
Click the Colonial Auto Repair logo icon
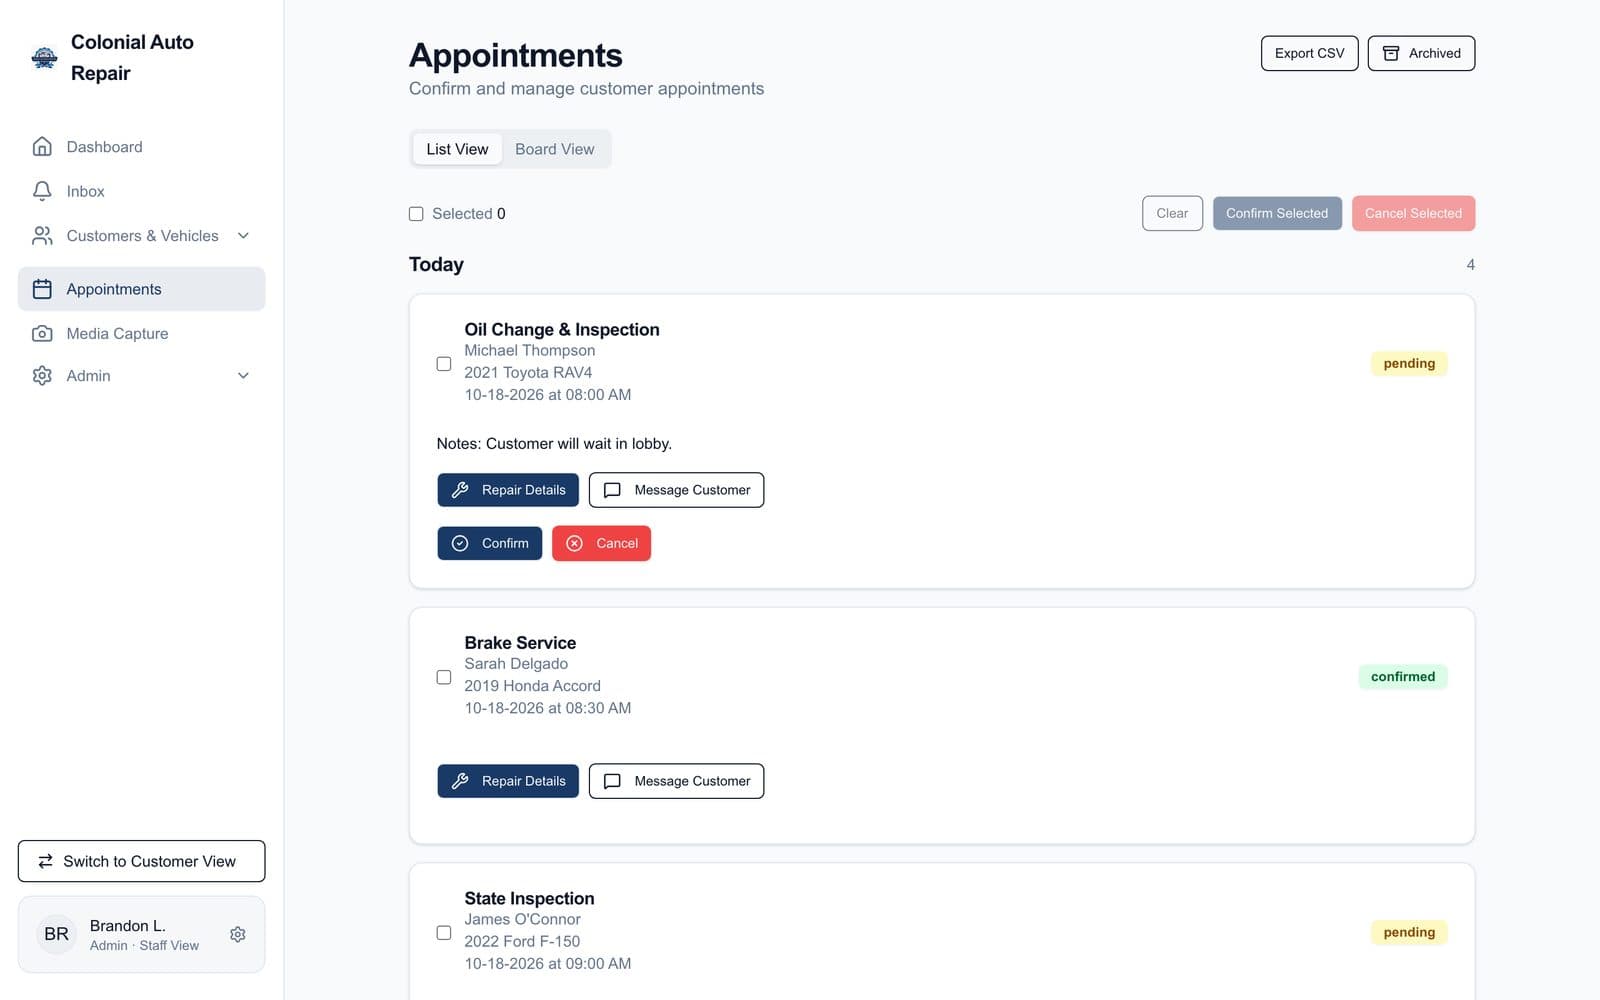[x=44, y=57]
